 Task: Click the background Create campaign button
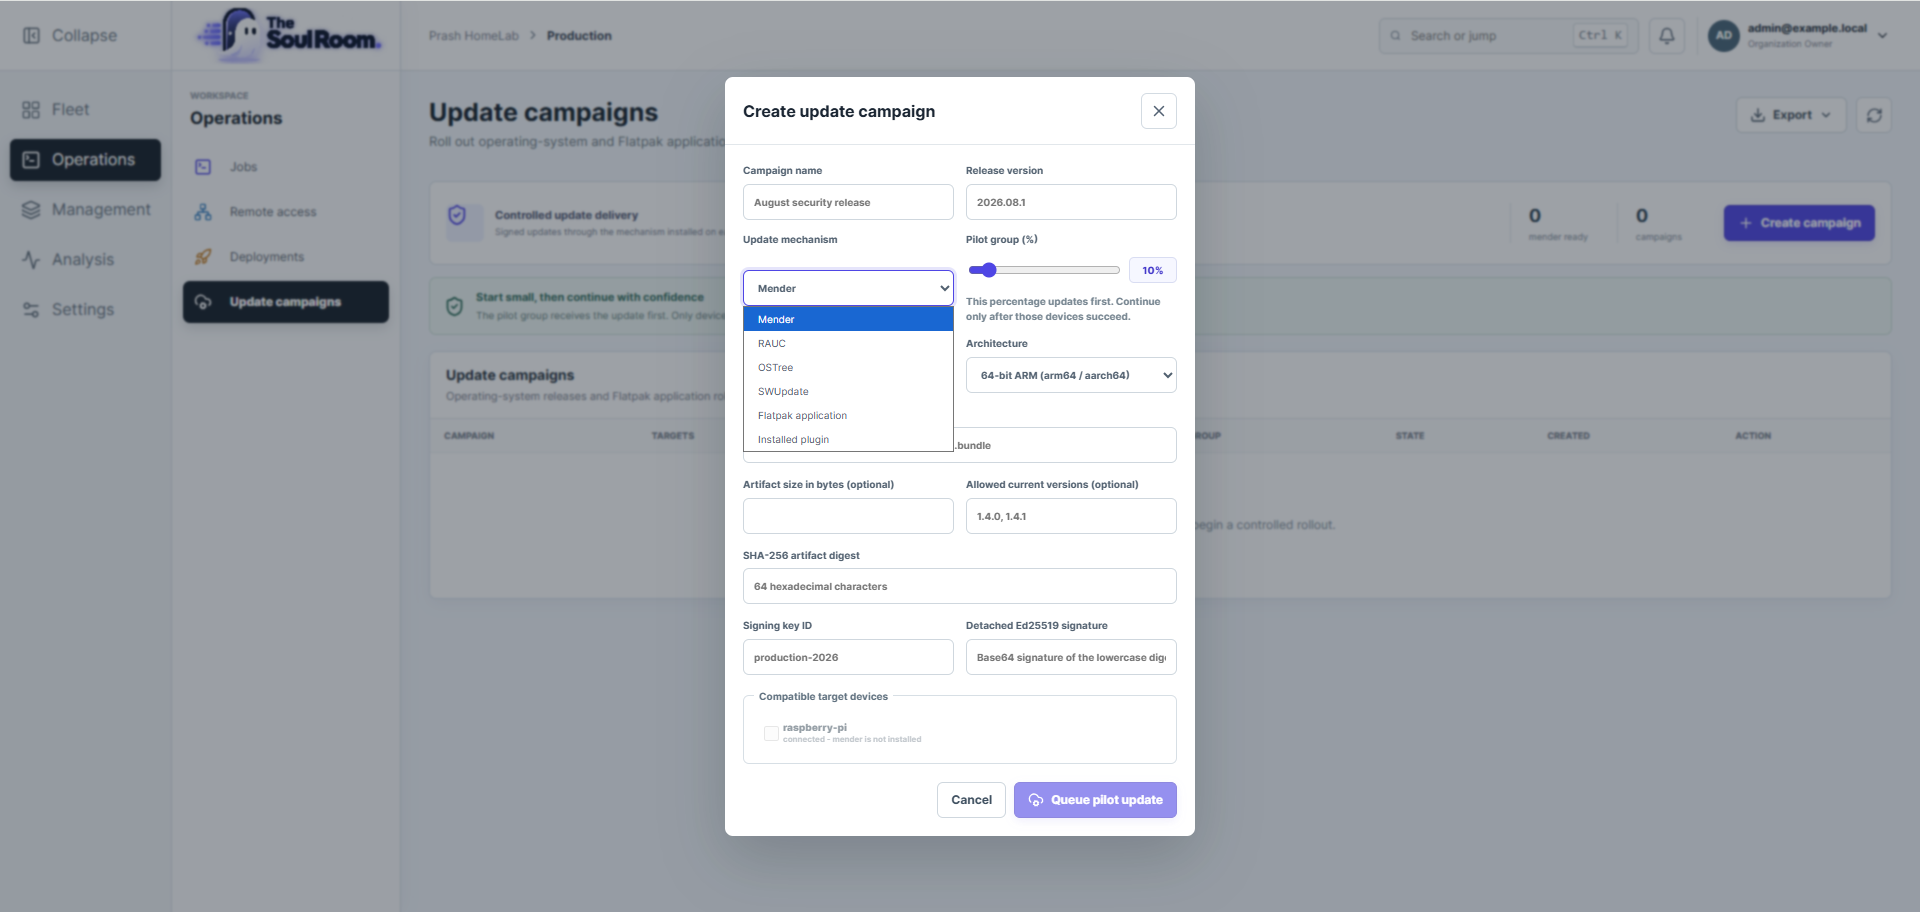1799,223
